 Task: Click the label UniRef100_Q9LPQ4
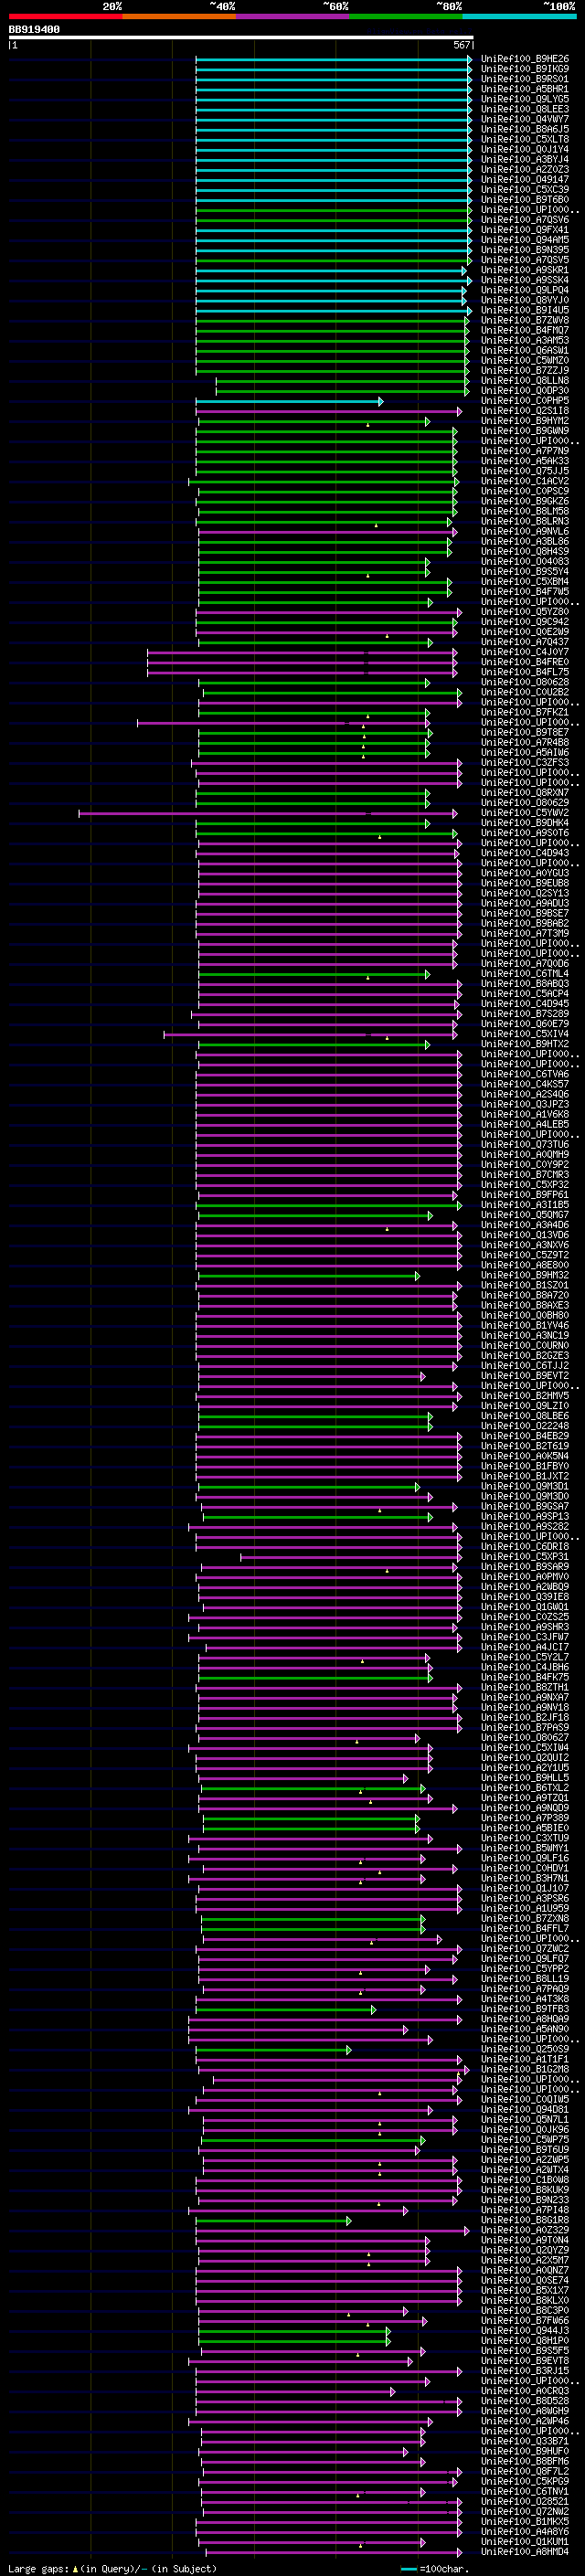525,290
